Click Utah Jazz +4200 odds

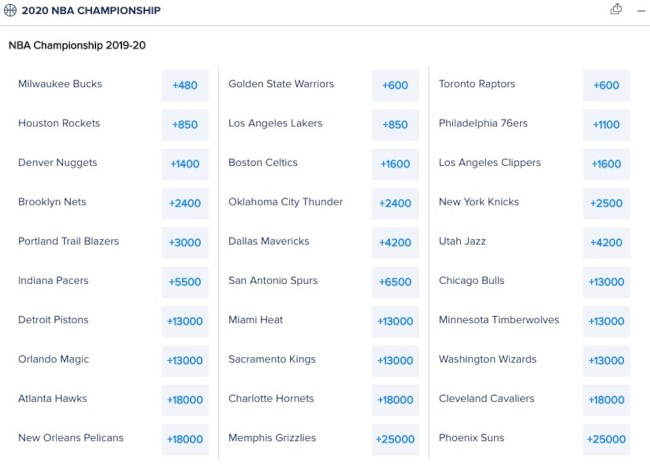tap(606, 243)
